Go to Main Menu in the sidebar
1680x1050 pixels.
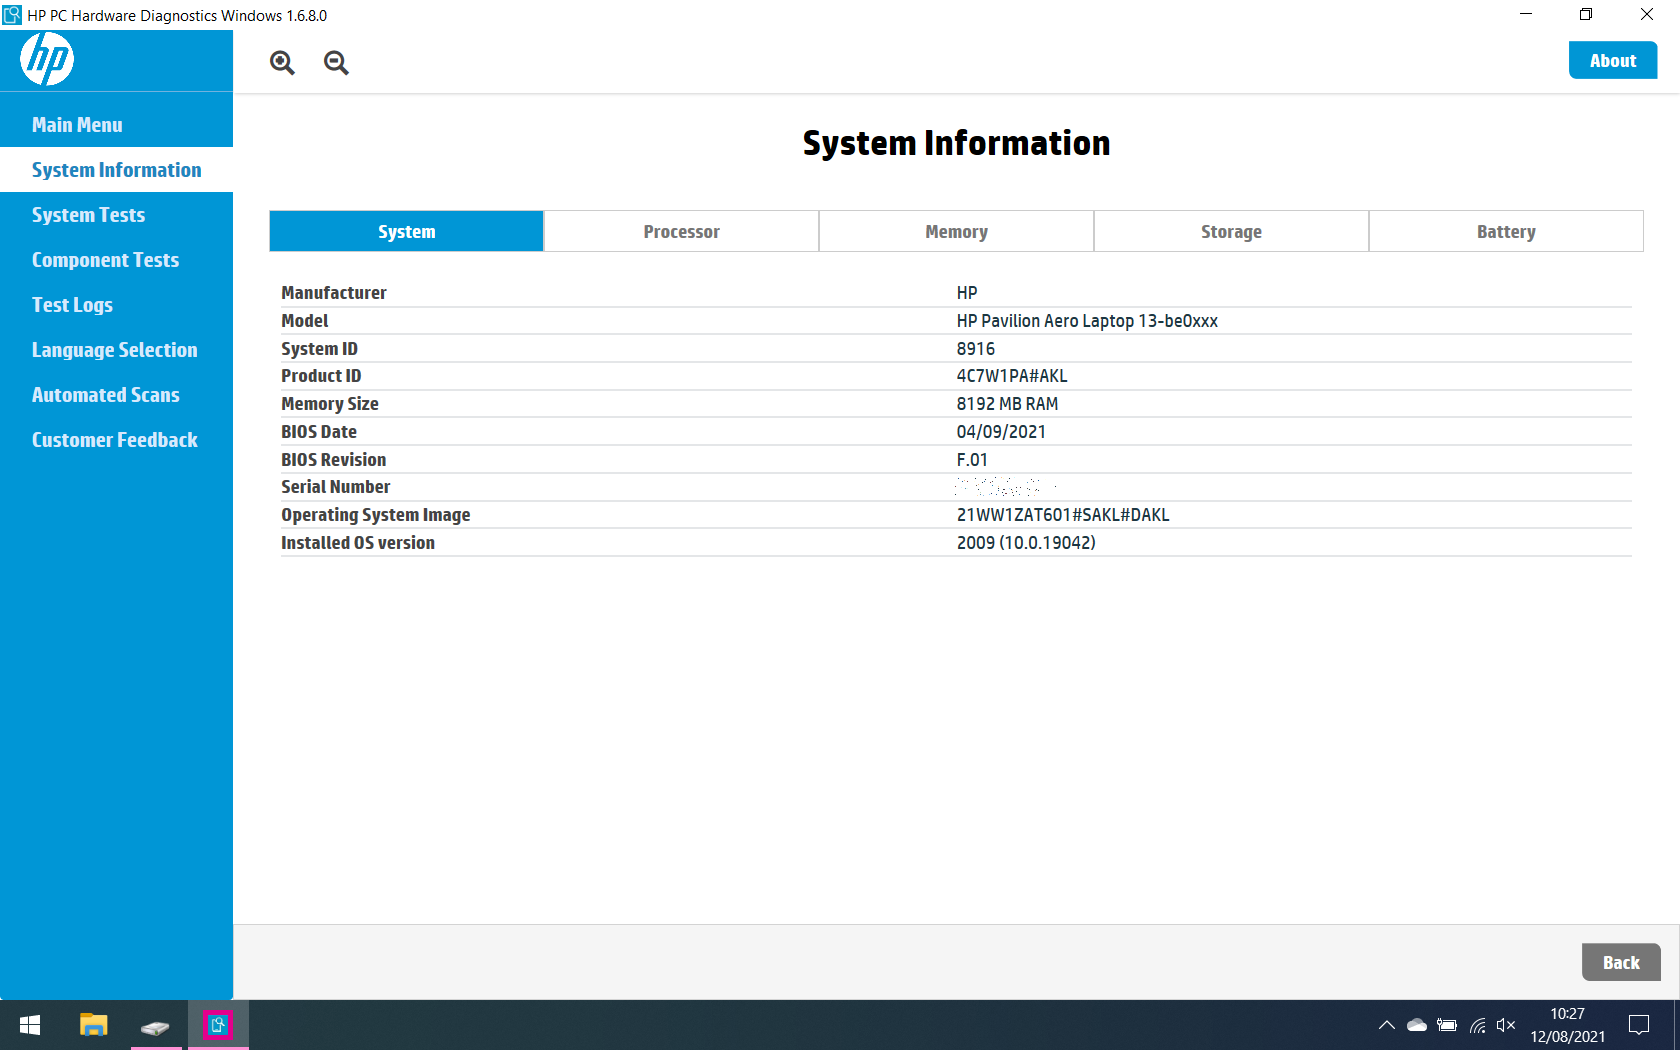click(x=116, y=125)
